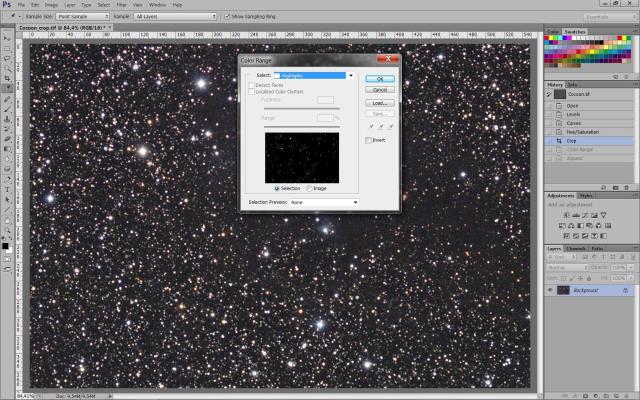Image resolution: width=640 pixels, height=400 pixels.
Task: Select the Type tool
Action: 7,188
